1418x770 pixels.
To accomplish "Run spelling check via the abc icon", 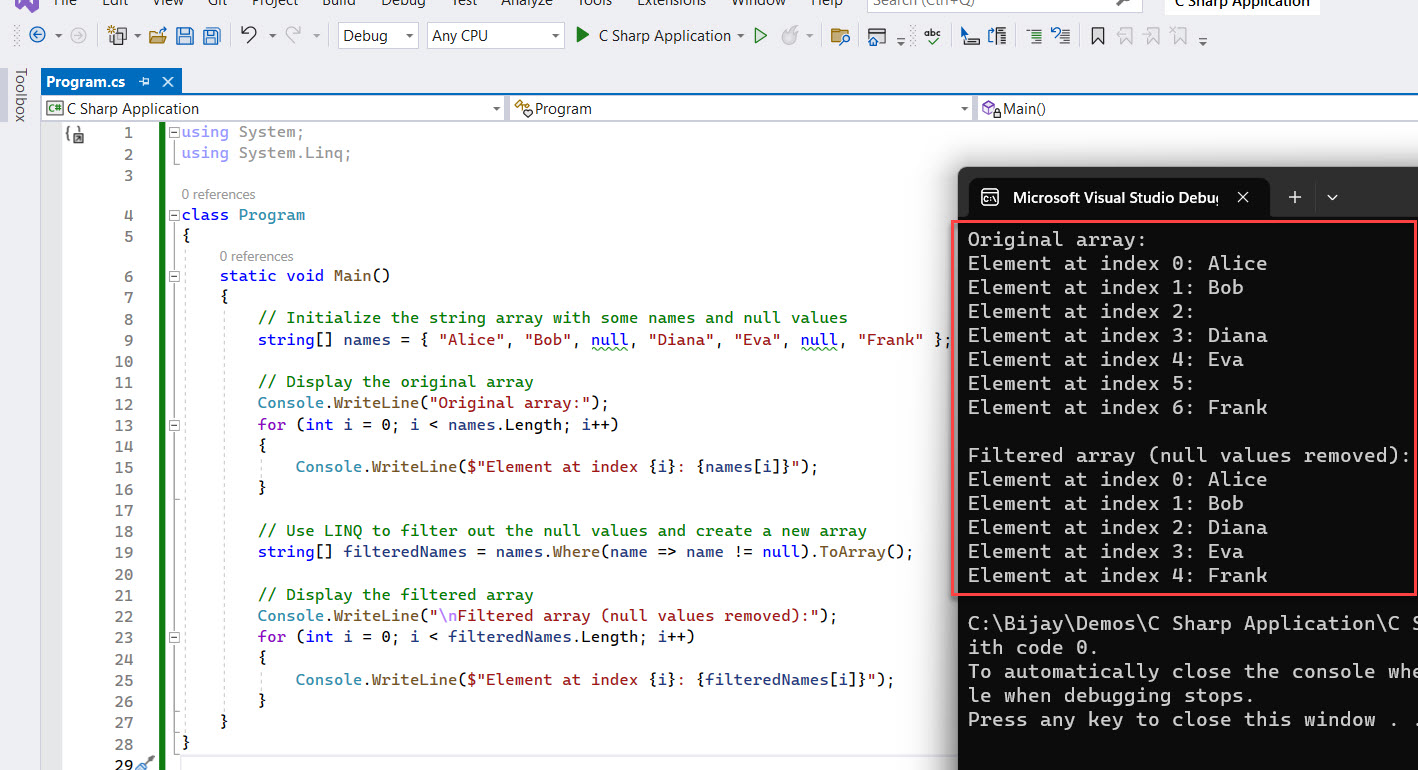I will pyautogui.click(x=930, y=36).
